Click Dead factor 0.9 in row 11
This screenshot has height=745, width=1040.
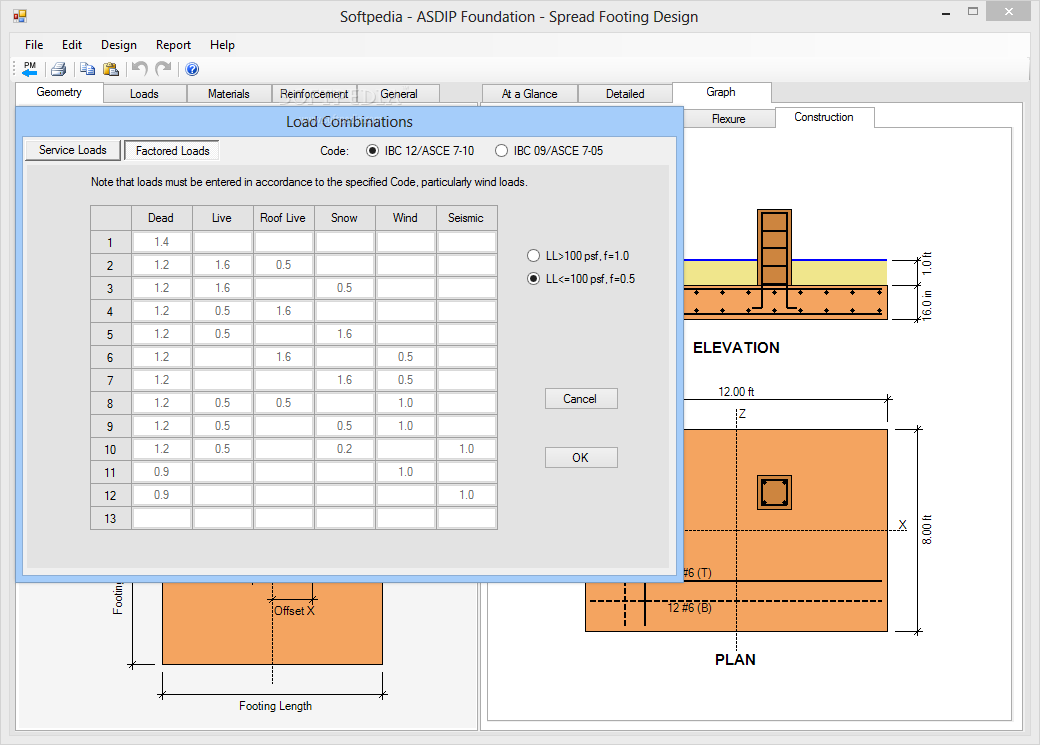click(162, 472)
